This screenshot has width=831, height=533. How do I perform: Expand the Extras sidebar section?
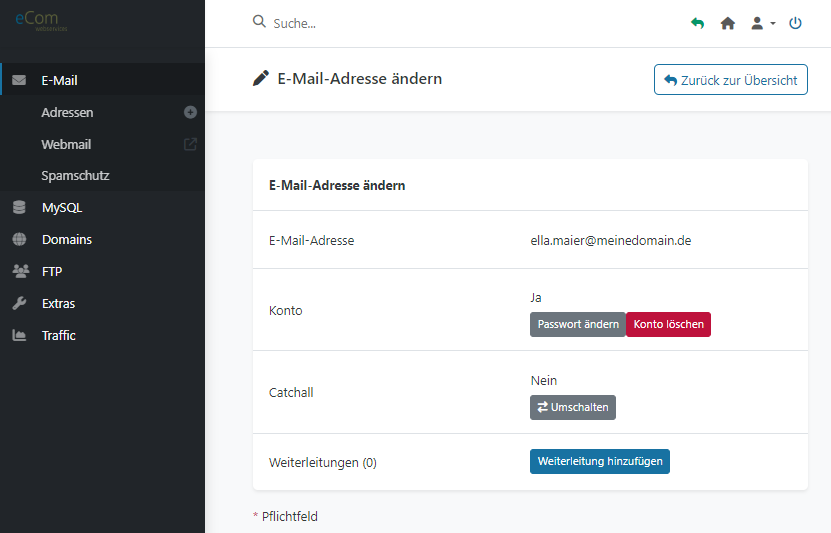click(58, 303)
